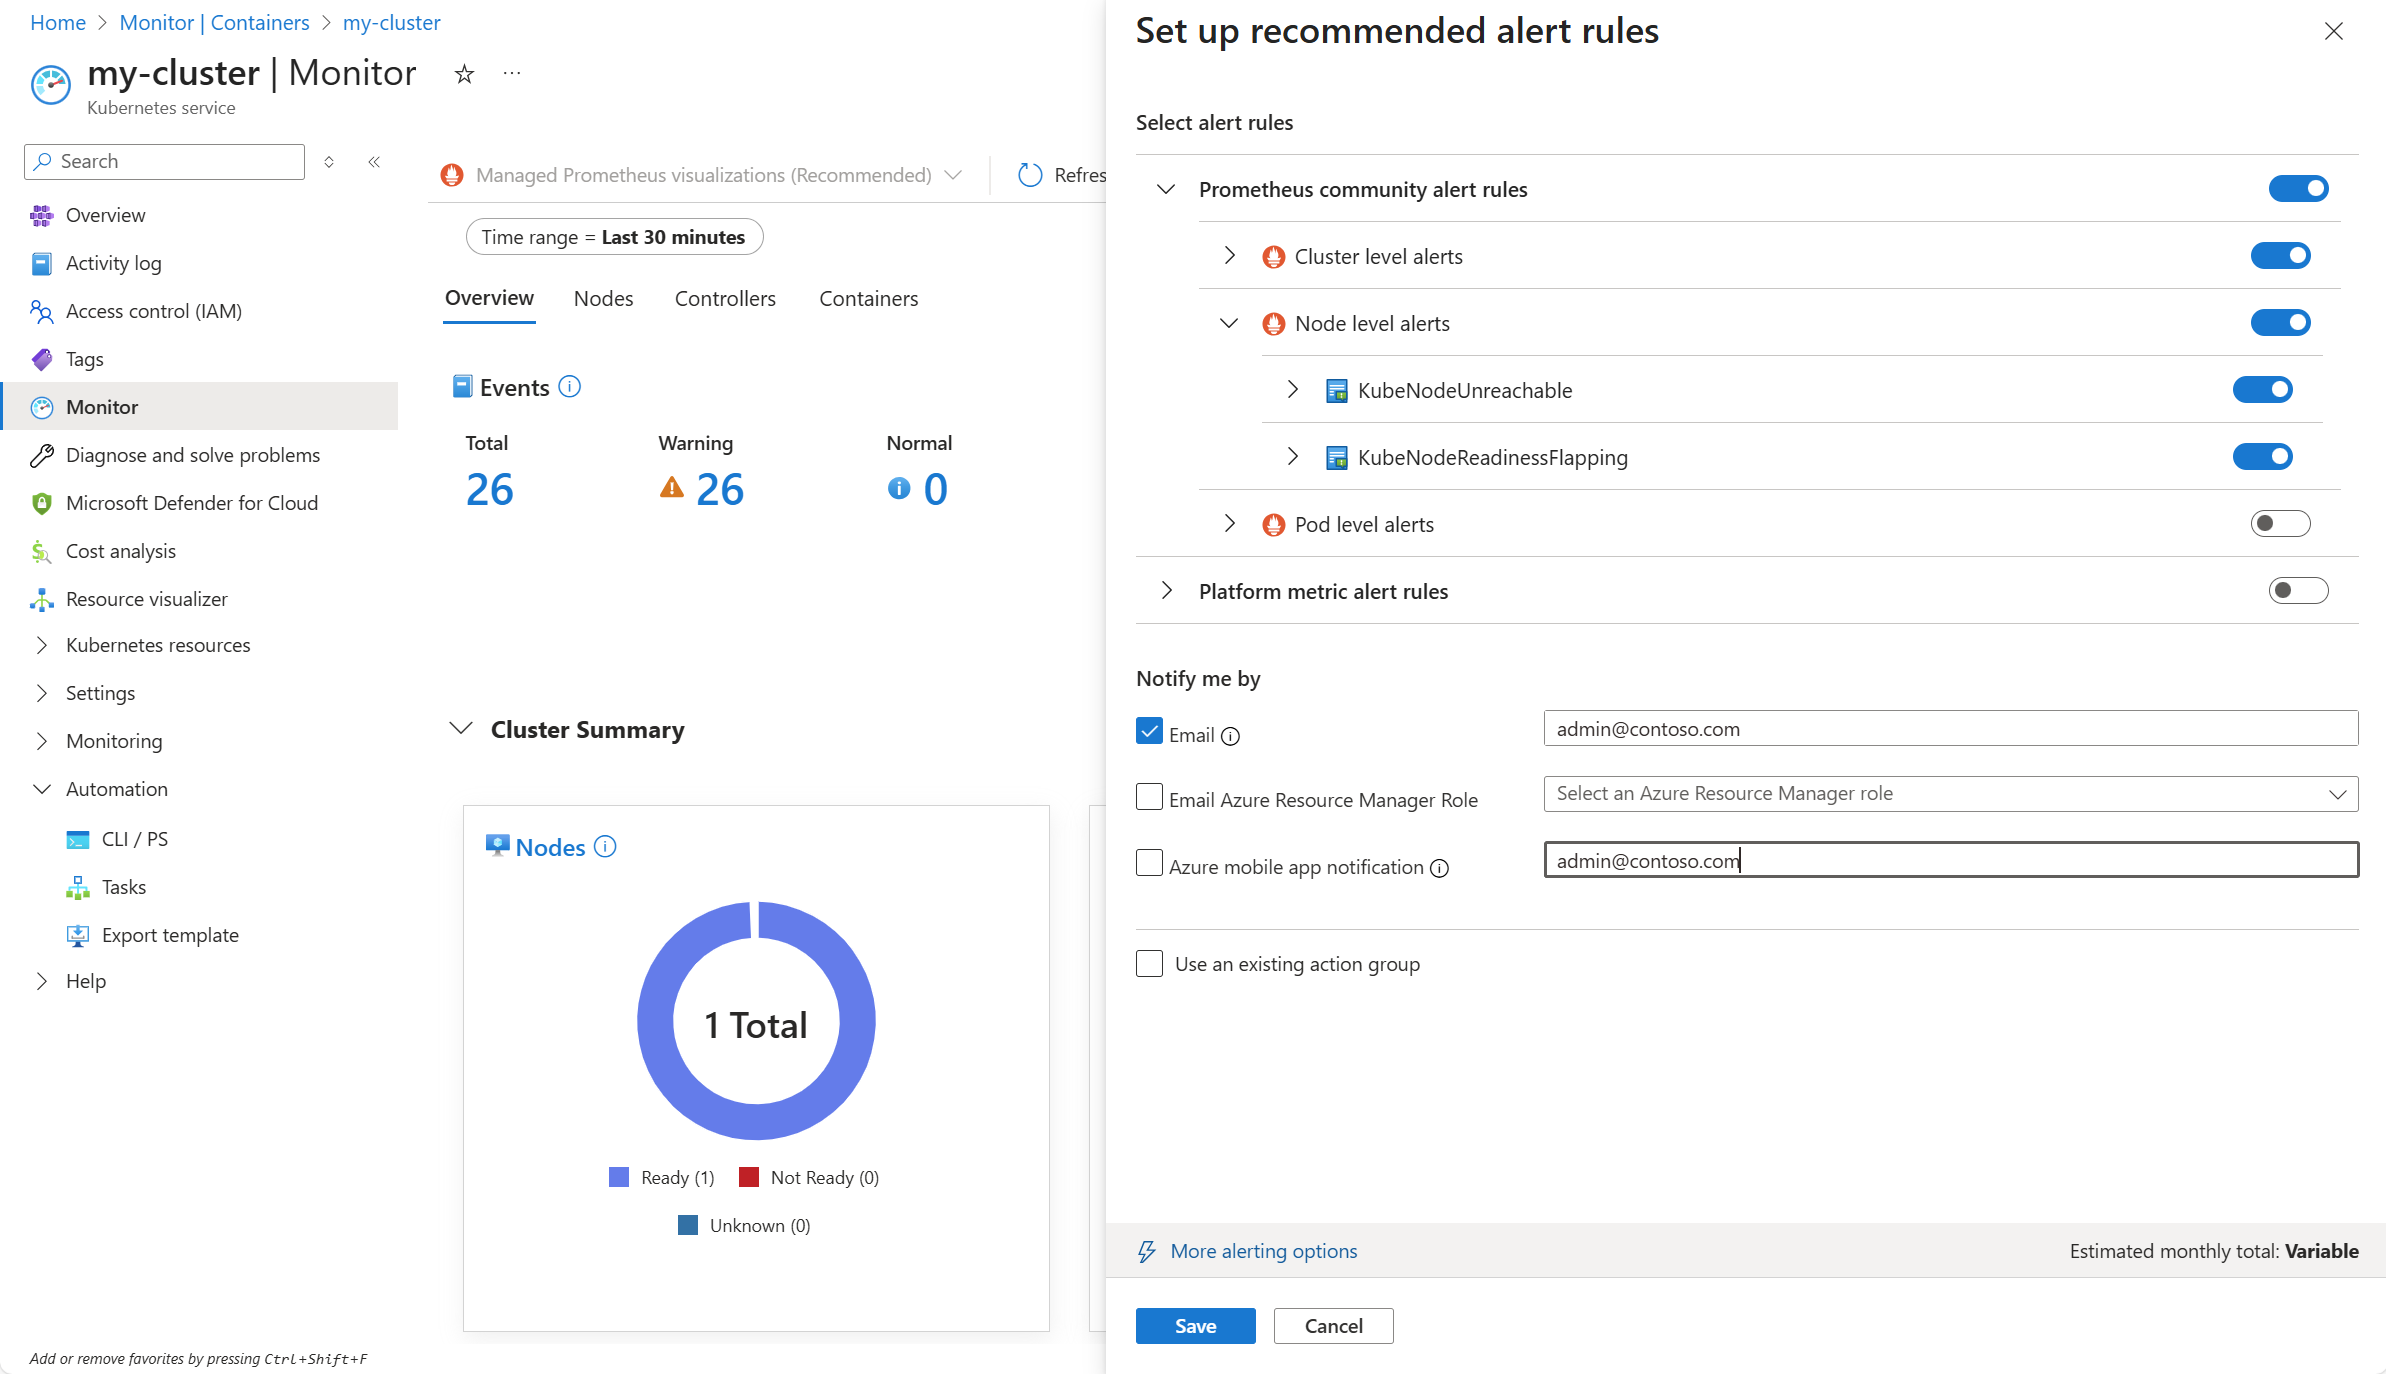The width and height of the screenshot is (2386, 1374).
Task: Expand Kubernetes resources in sidebar
Action: (41, 645)
